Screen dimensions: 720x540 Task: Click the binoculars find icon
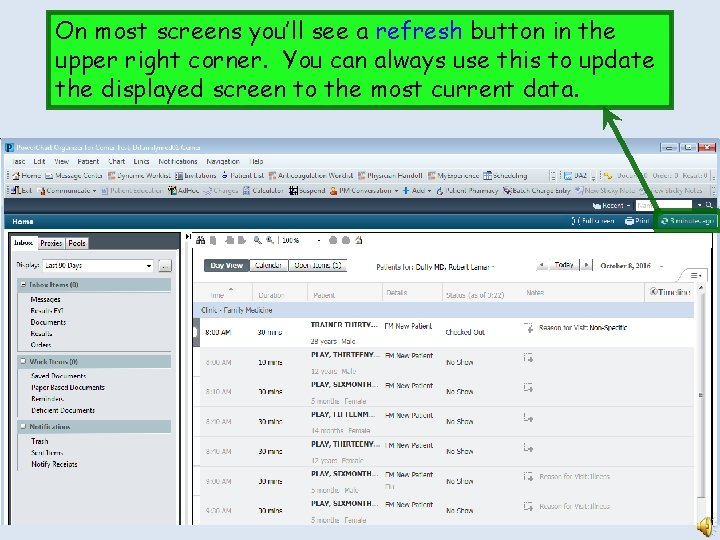click(x=201, y=240)
